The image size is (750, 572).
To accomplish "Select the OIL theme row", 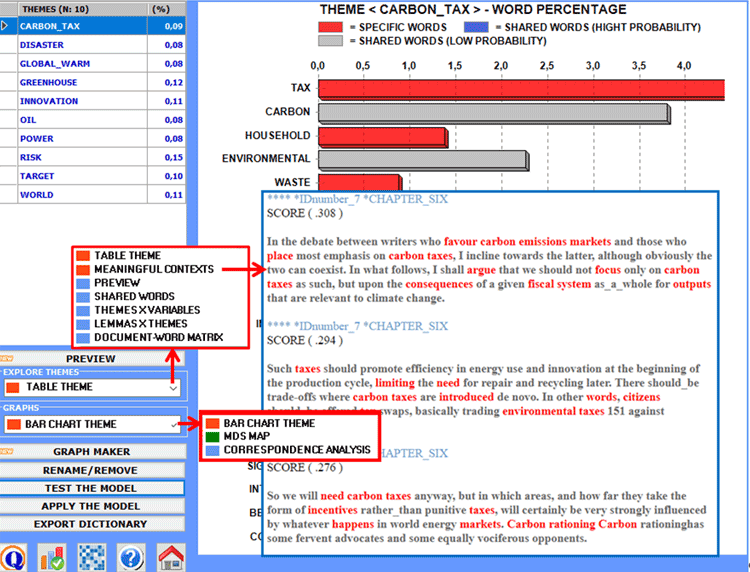I will coord(93,120).
